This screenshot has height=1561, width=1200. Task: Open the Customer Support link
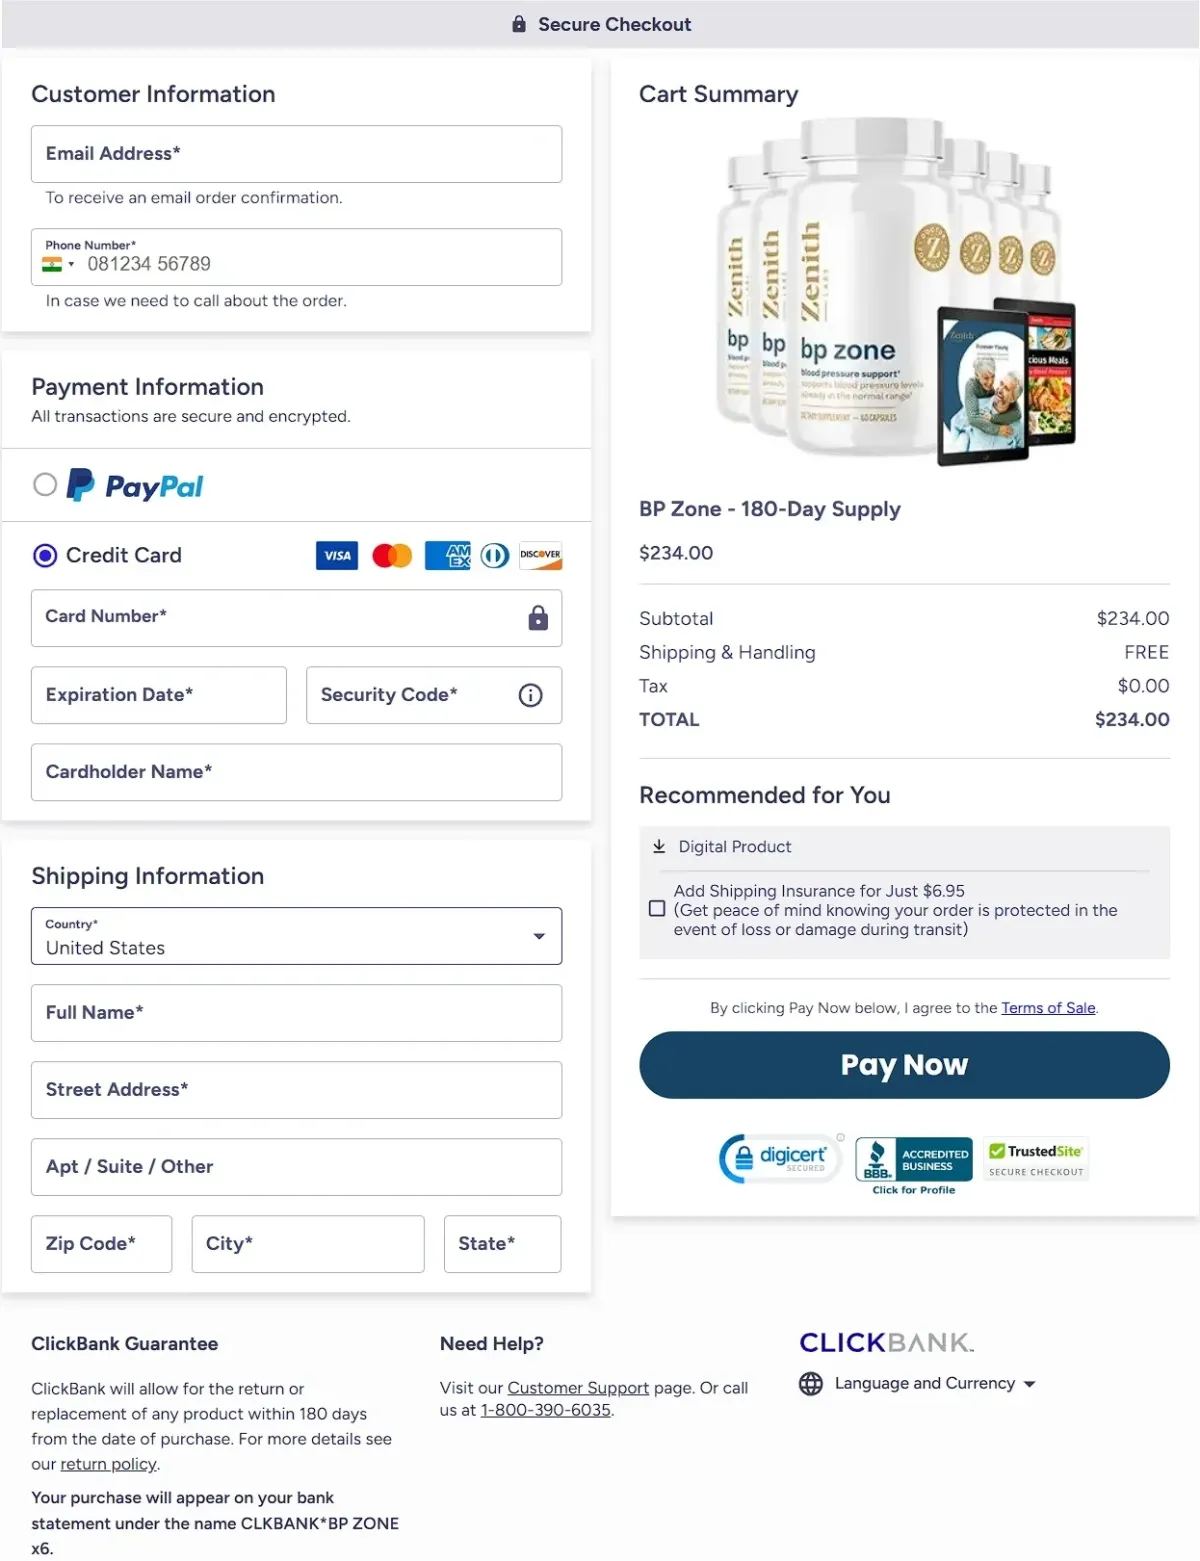578,1388
